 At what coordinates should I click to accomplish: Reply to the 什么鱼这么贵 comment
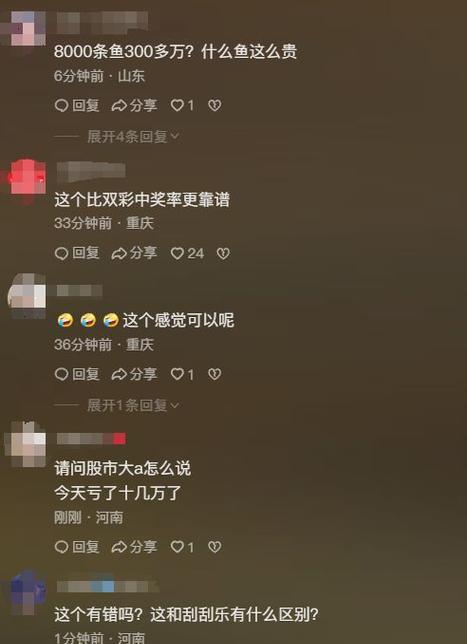click(77, 106)
